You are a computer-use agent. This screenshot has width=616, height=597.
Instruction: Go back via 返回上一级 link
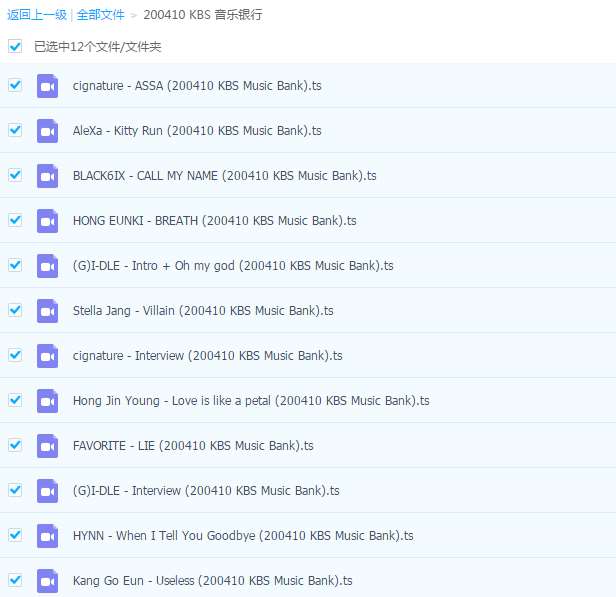click(37, 15)
